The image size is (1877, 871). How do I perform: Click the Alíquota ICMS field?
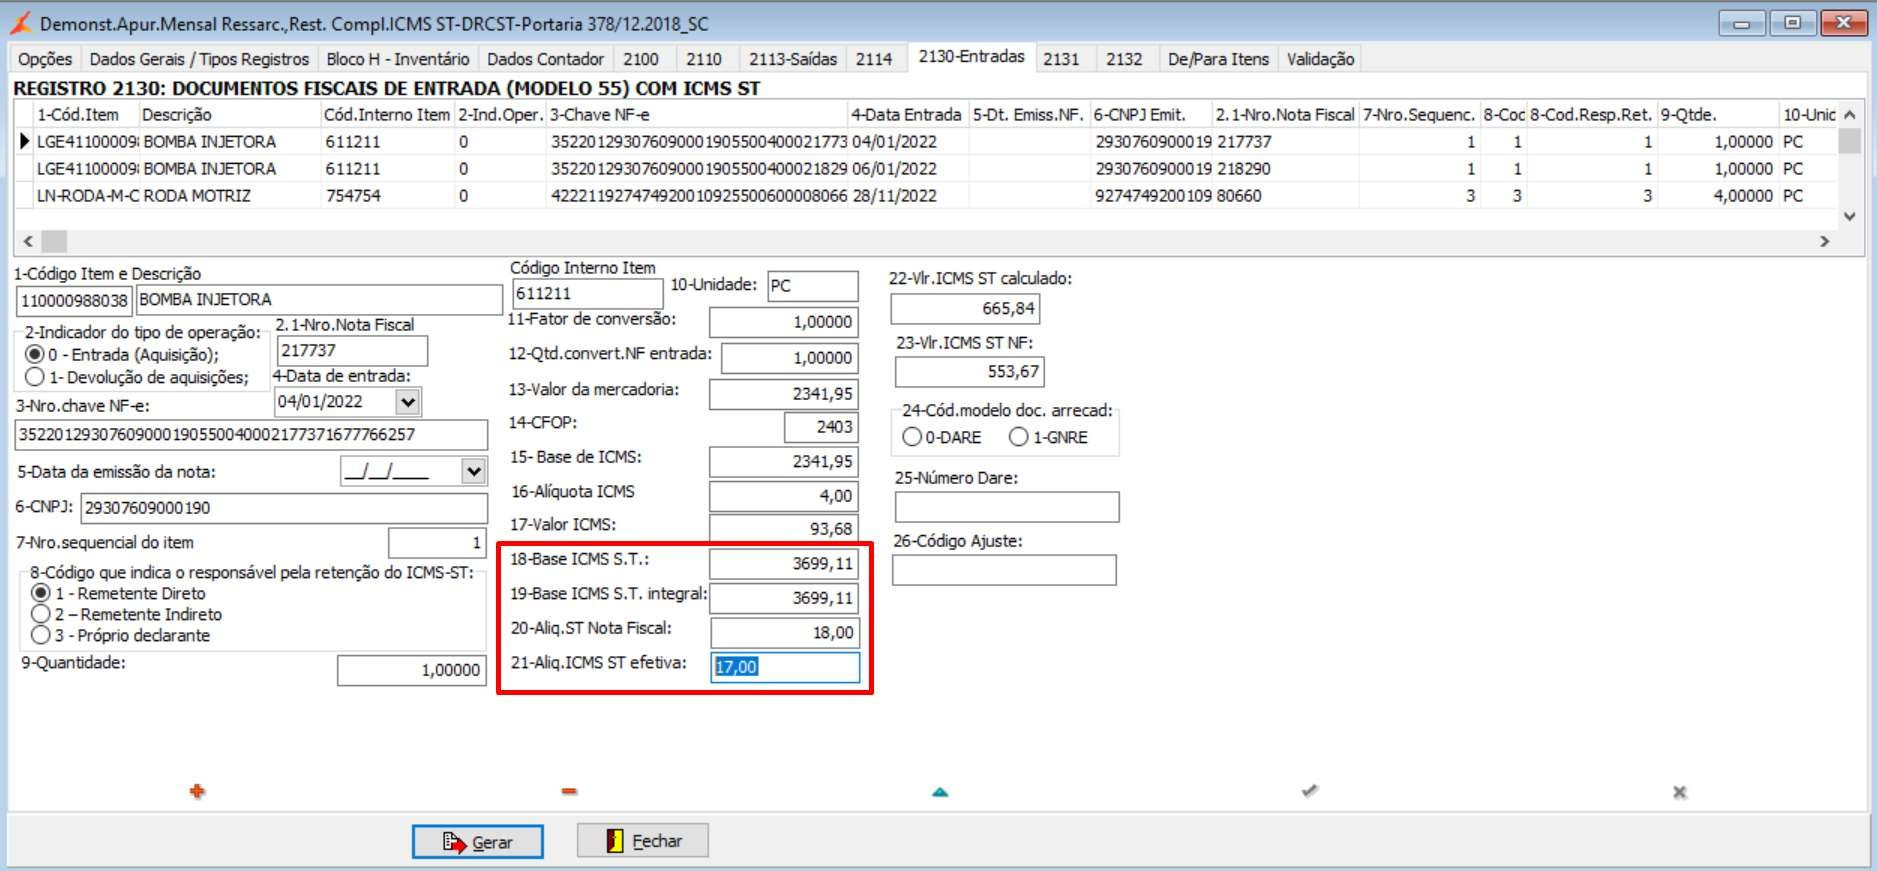click(x=784, y=496)
